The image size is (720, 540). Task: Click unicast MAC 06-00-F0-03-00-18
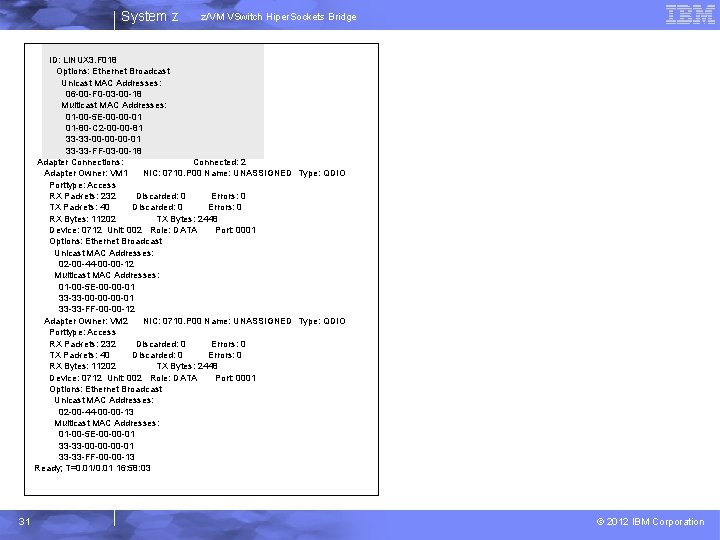103,94
